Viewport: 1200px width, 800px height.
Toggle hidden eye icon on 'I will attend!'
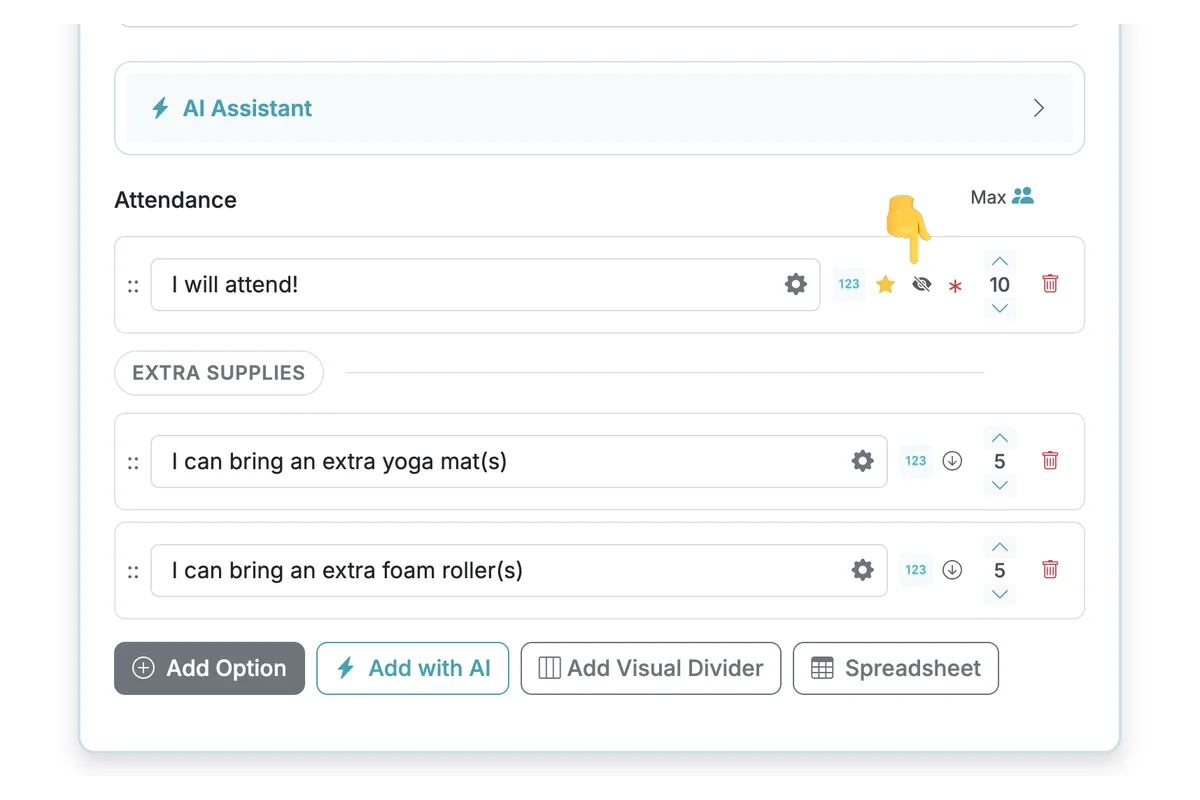tap(922, 285)
